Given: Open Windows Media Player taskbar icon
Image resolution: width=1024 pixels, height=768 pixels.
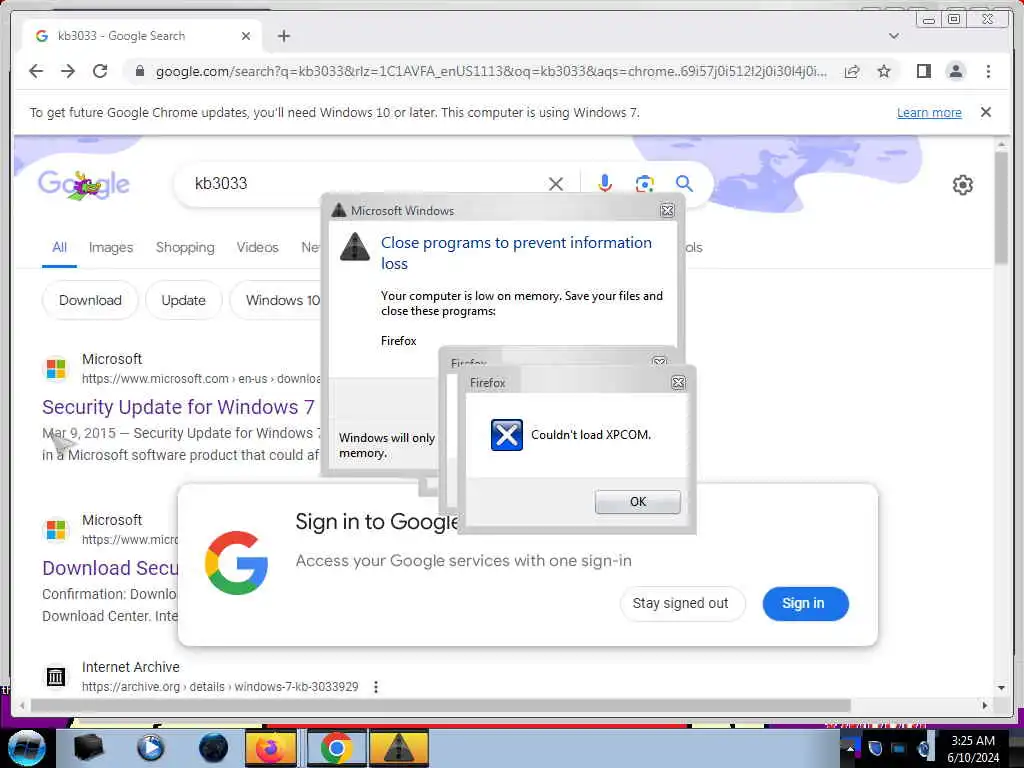Looking at the screenshot, I should coord(150,748).
